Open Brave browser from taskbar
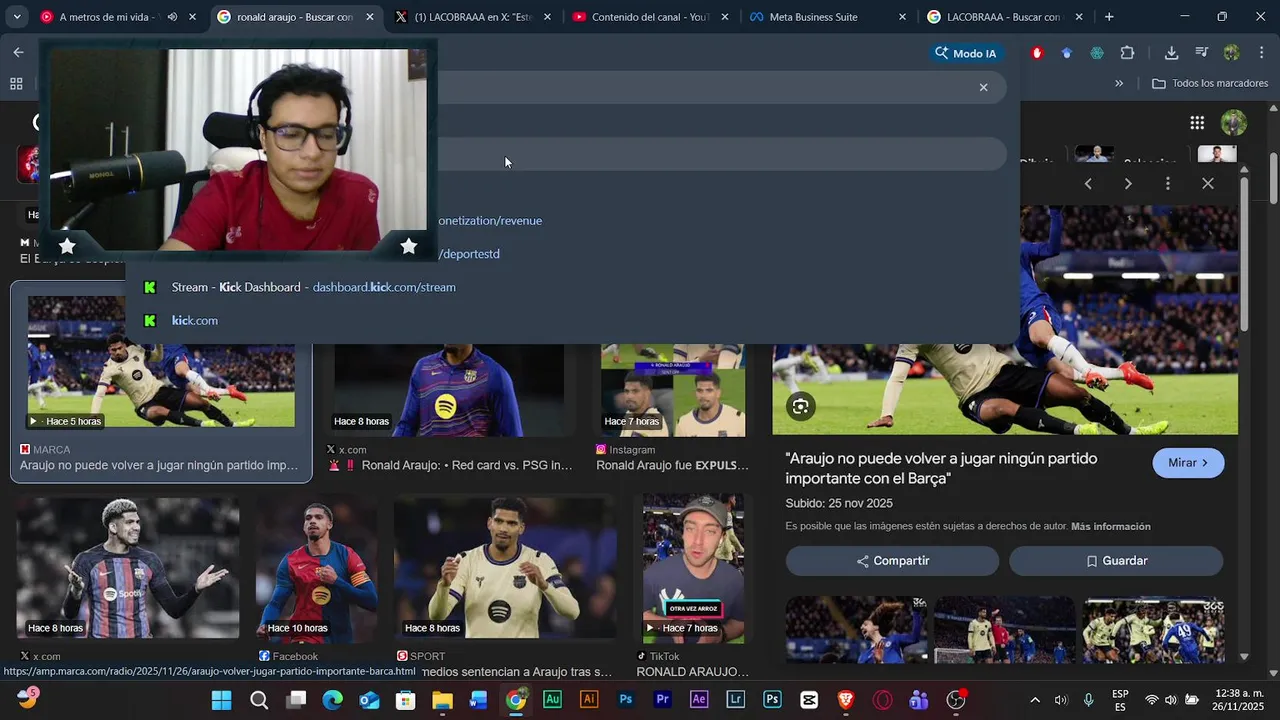1280x720 pixels. pyautogui.click(x=846, y=700)
